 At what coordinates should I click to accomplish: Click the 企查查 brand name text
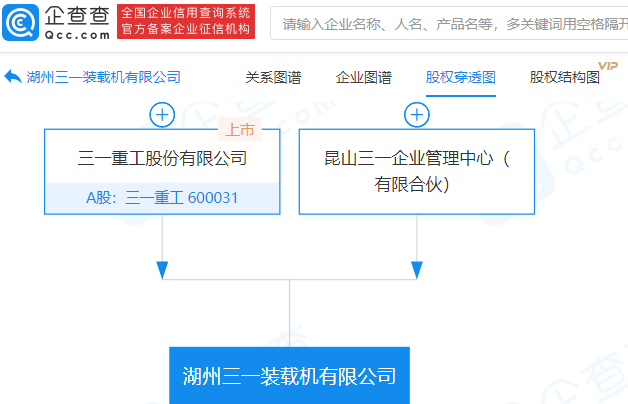click(77, 16)
